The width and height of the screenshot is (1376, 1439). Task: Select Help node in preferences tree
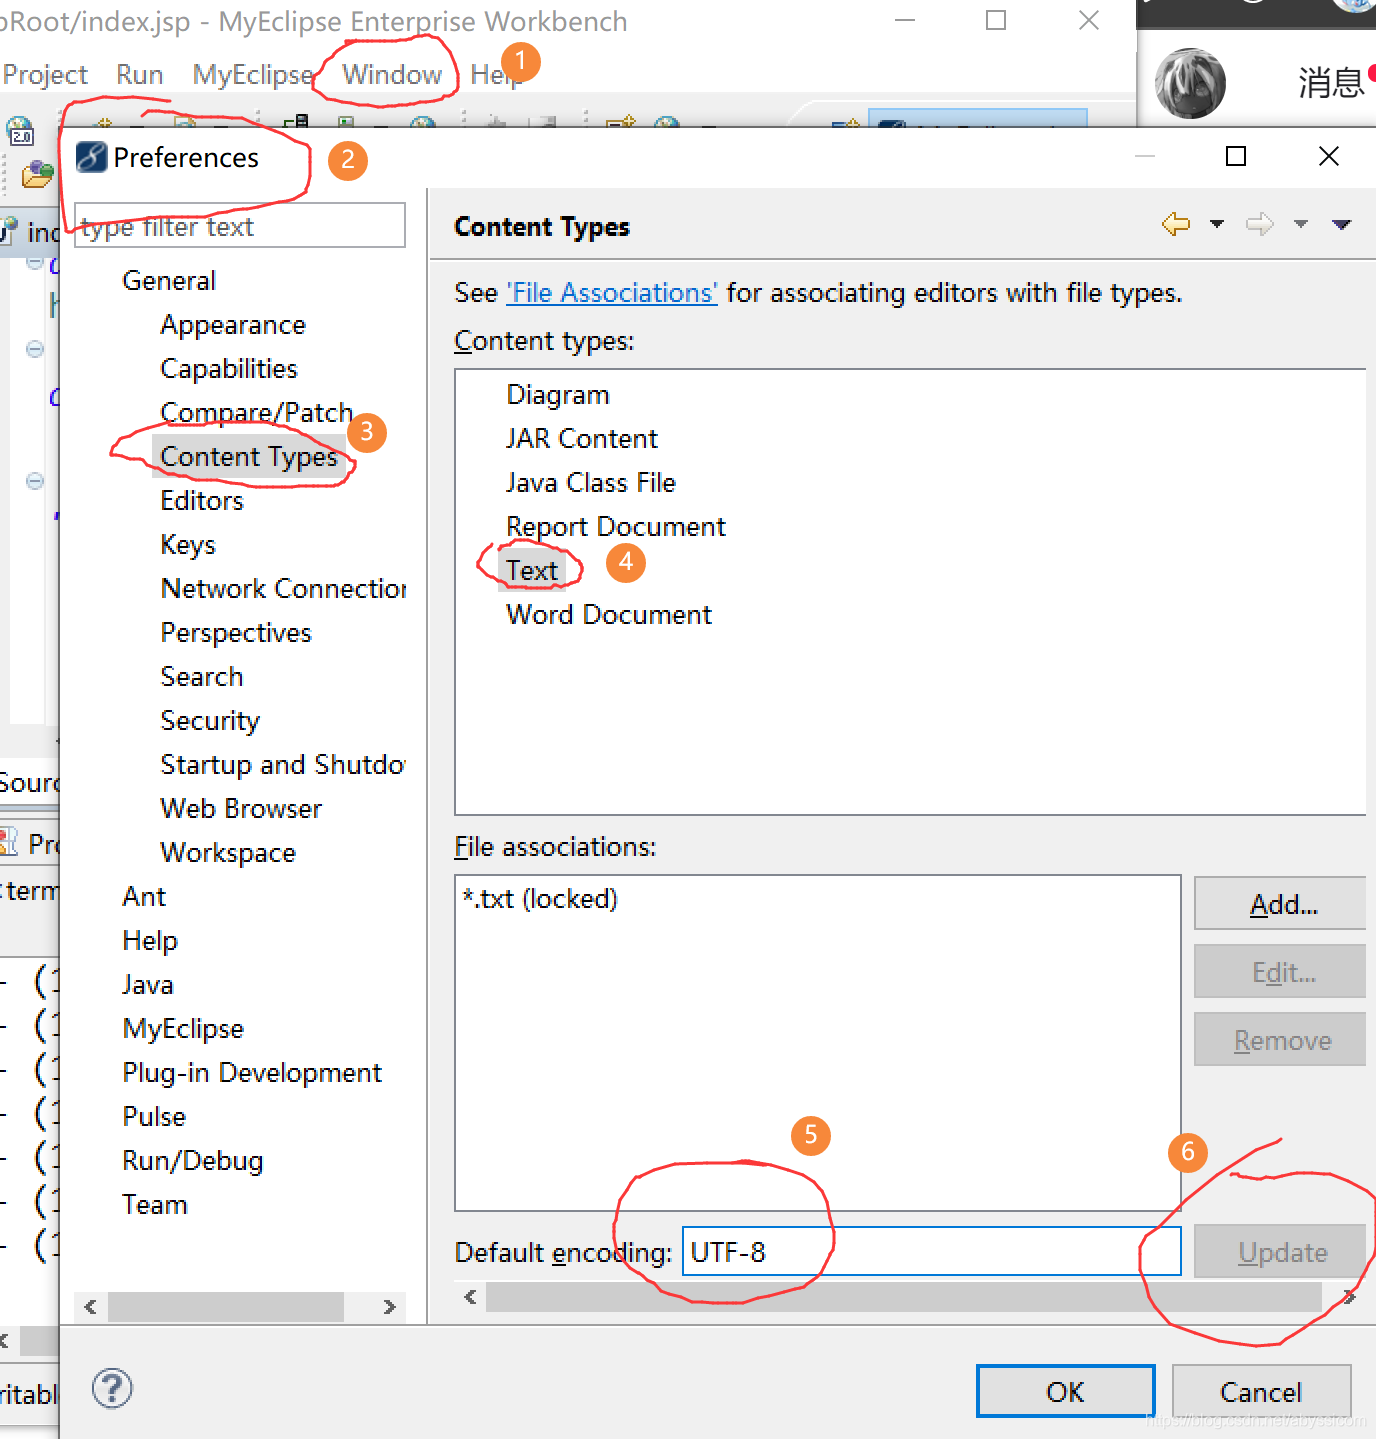(x=150, y=940)
